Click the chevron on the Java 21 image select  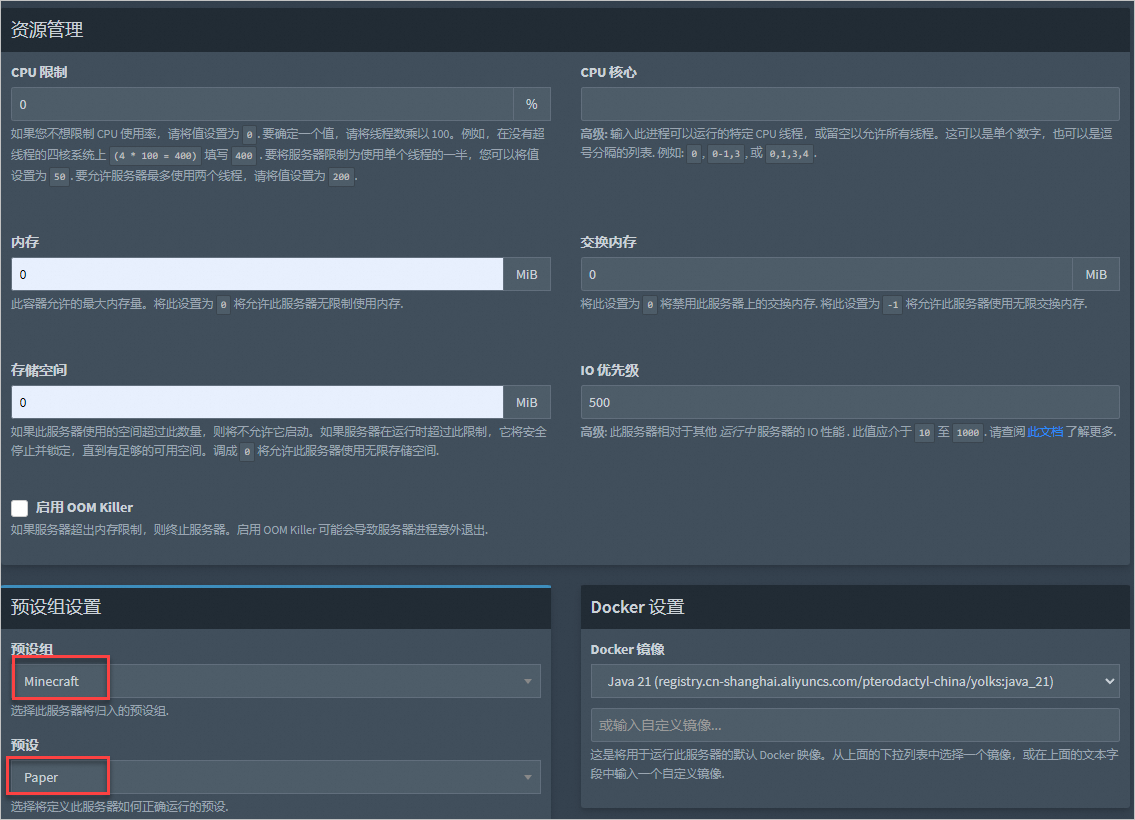coord(1110,681)
